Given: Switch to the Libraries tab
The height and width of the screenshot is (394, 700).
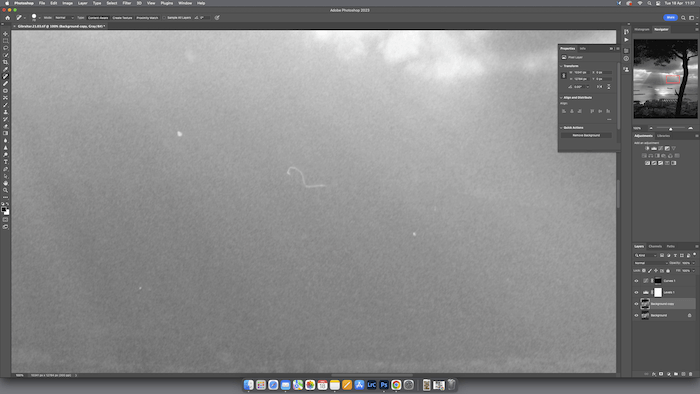Looking at the screenshot, I should (x=663, y=136).
